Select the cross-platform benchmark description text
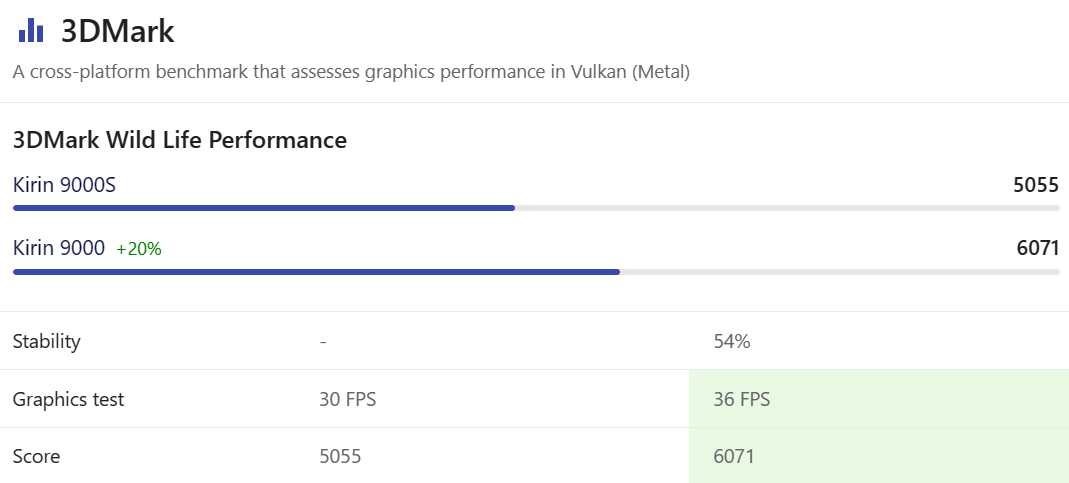The image size is (1069, 483). click(x=351, y=72)
